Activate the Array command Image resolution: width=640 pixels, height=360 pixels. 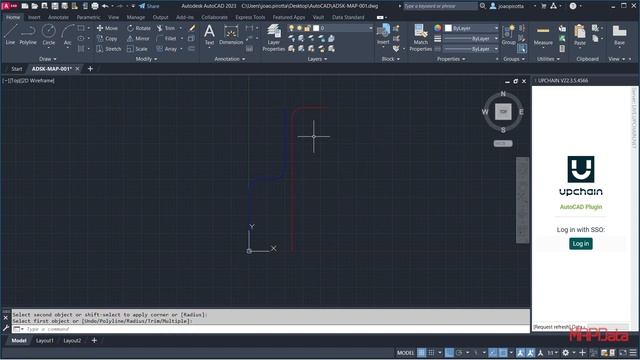(x=167, y=49)
